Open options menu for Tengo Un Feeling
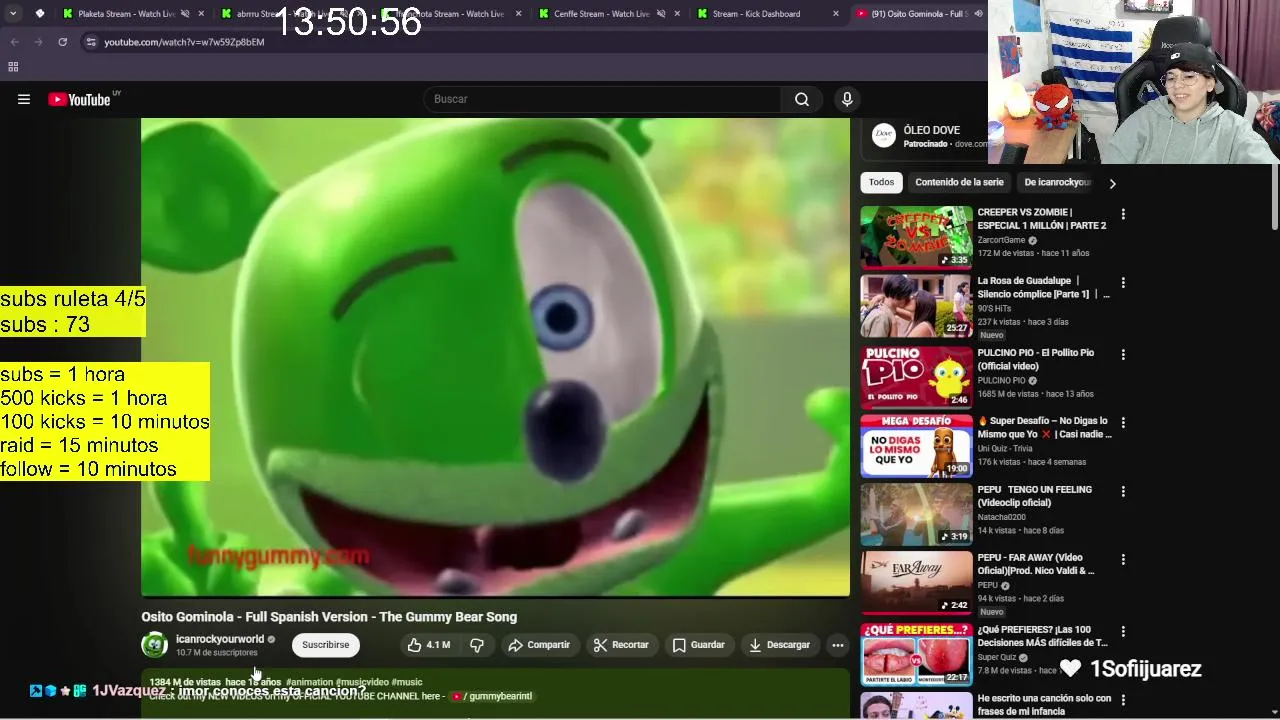This screenshot has width=1280, height=720. pos(1123,492)
